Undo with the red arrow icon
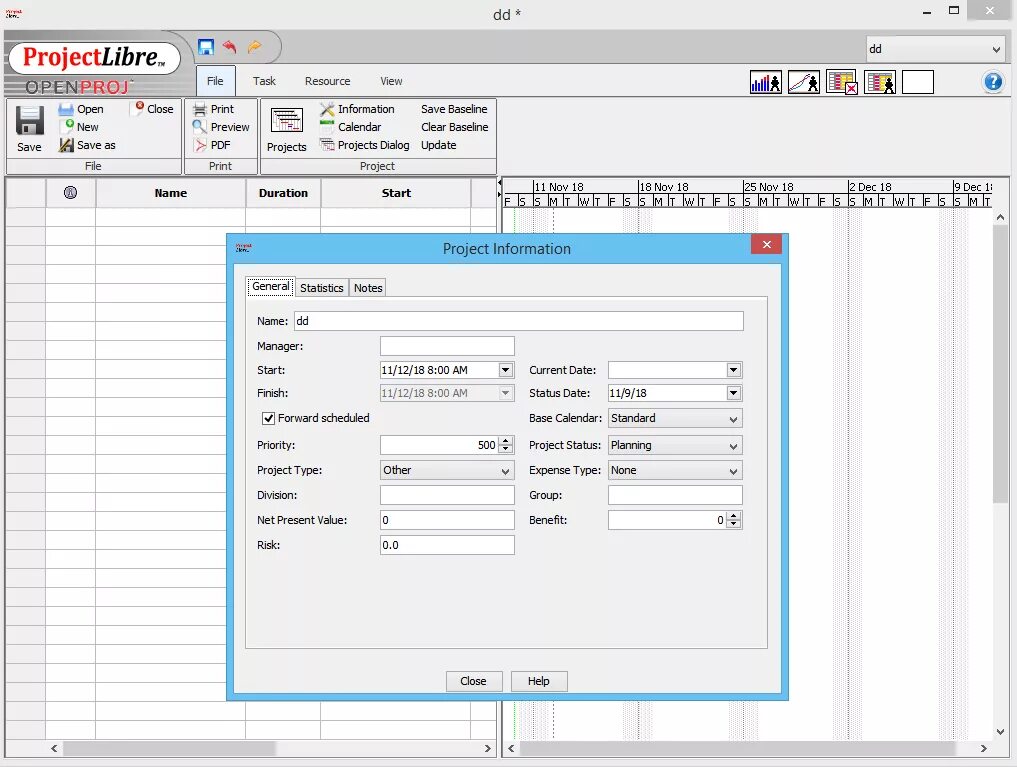 [230, 47]
